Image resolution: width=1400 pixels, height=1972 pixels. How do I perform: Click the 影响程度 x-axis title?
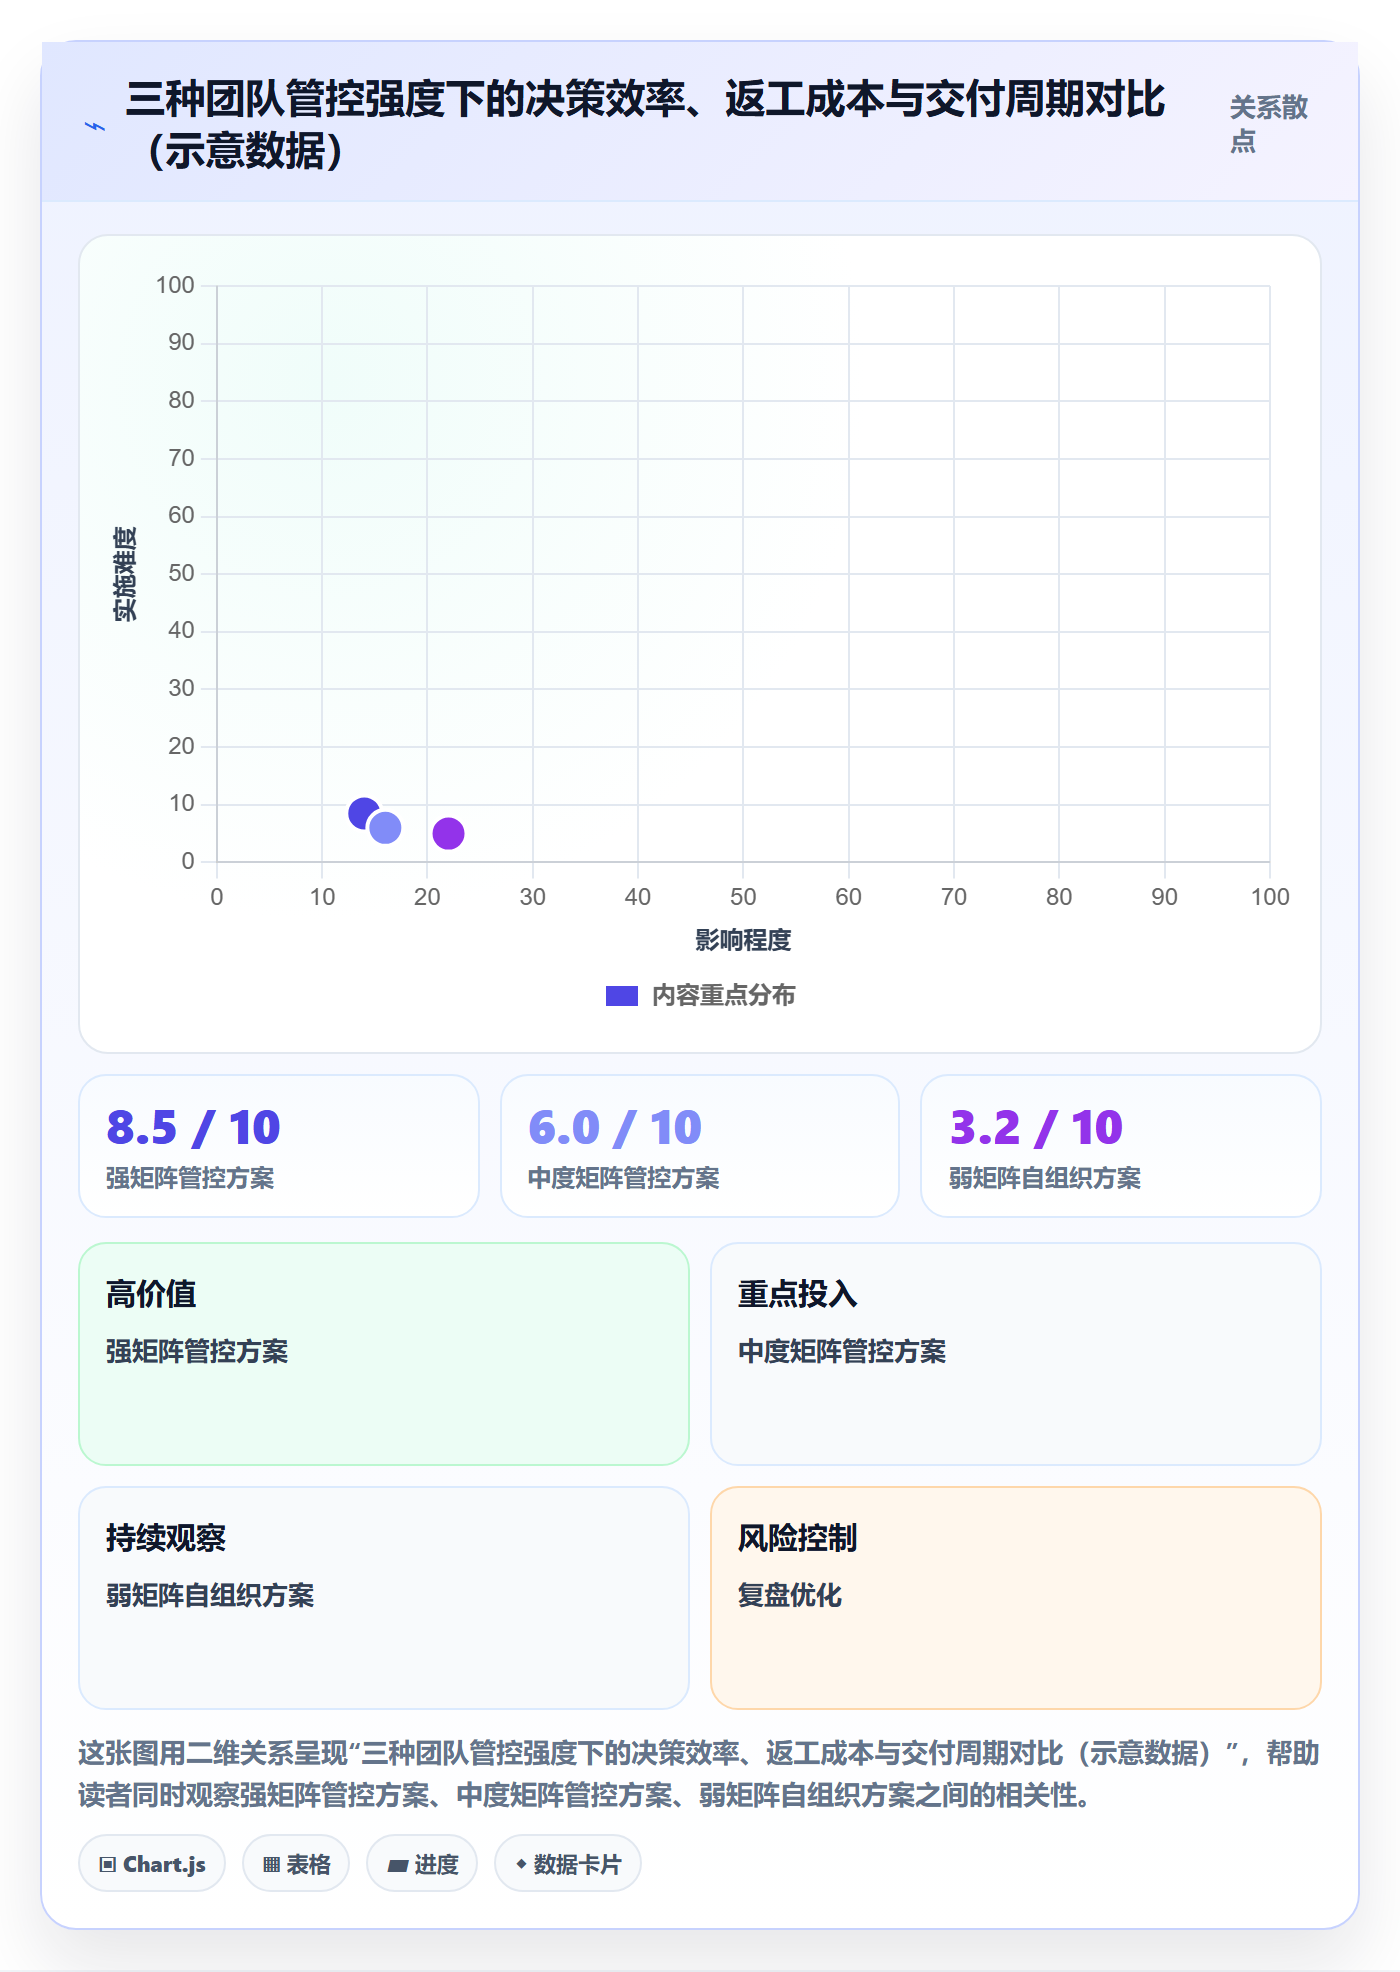pyautogui.click(x=743, y=940)
